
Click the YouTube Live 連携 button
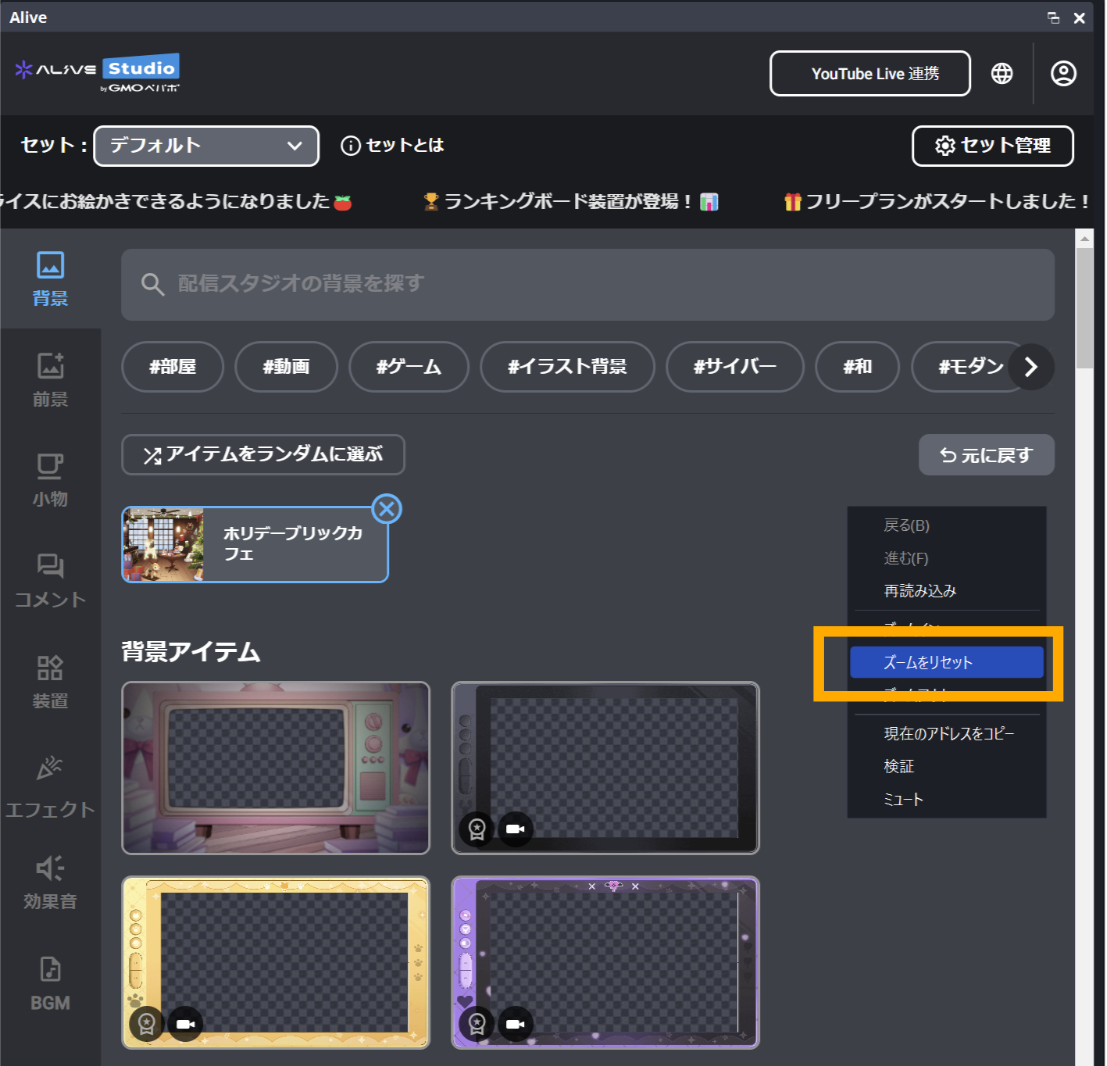869,73
